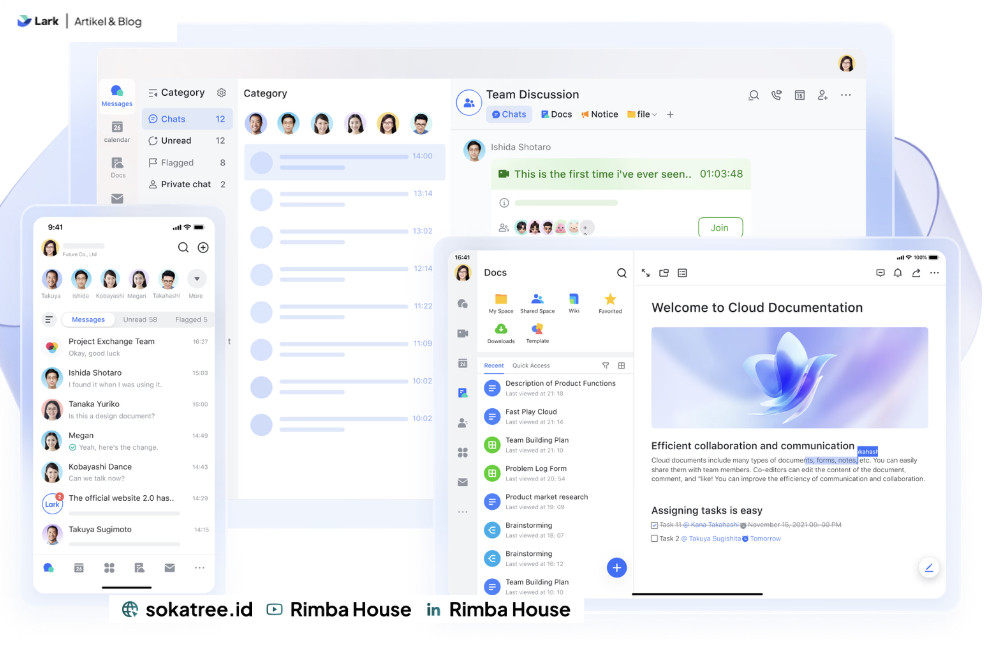Open the video meeting message card

pyautogui.click(x=621, y=174)
